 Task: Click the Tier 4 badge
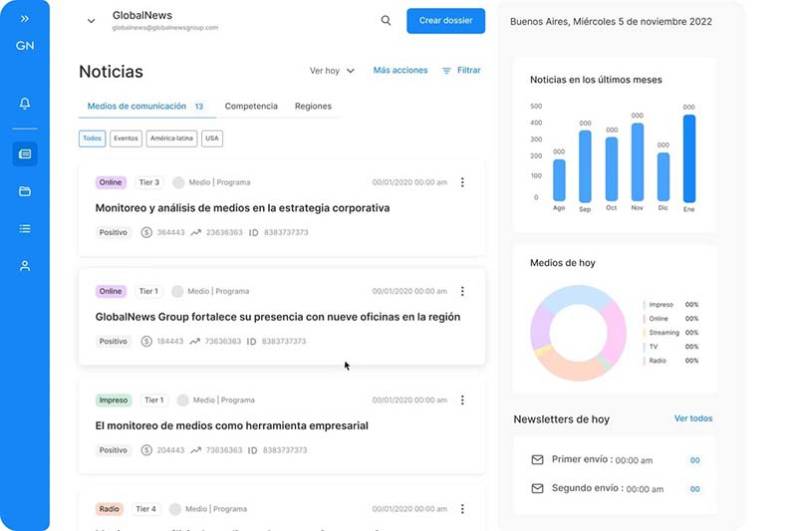coord(145,509)
